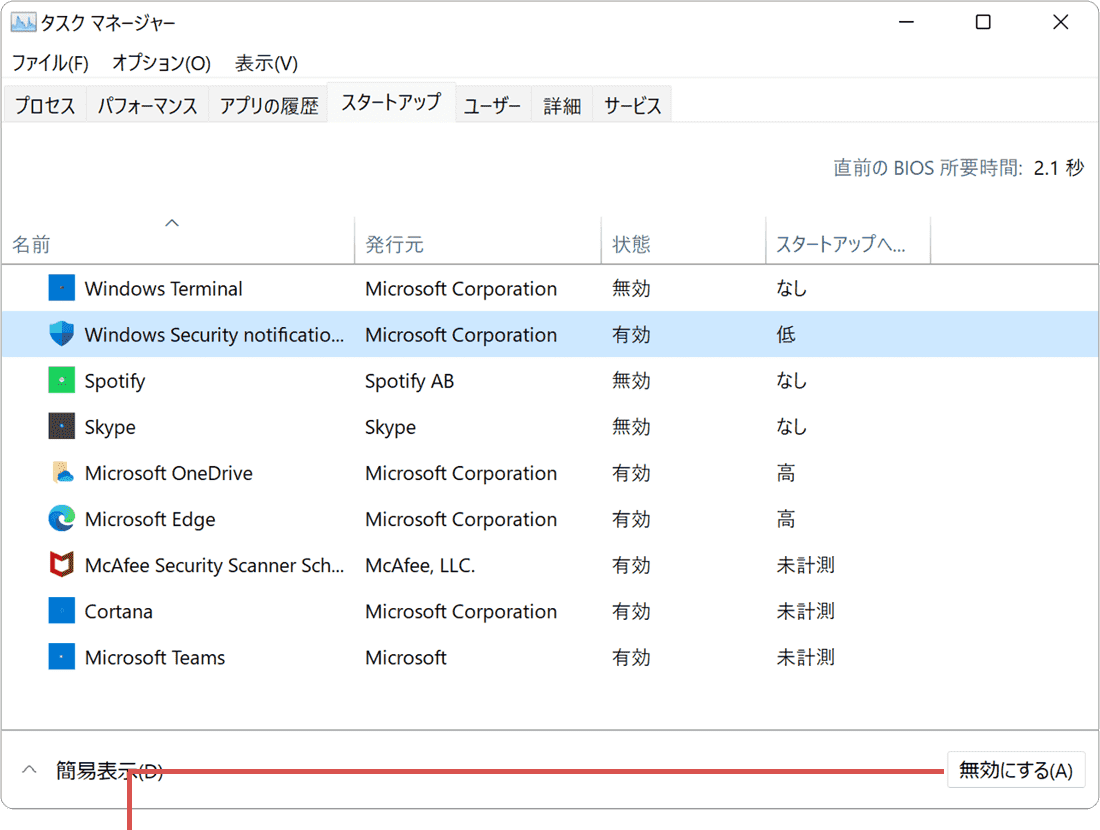Click the Microsoft Teams icon
Image resolution: width=1100 pixels, height=830 pixels.
pyautogui.click(x=62, y=657)
